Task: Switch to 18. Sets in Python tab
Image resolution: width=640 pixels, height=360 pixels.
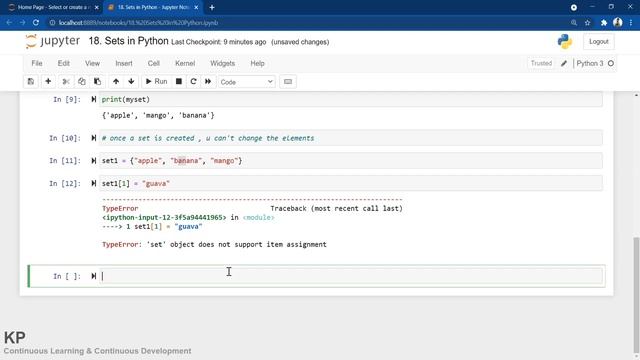Action: pyautogui.click(x=153, y=7)
